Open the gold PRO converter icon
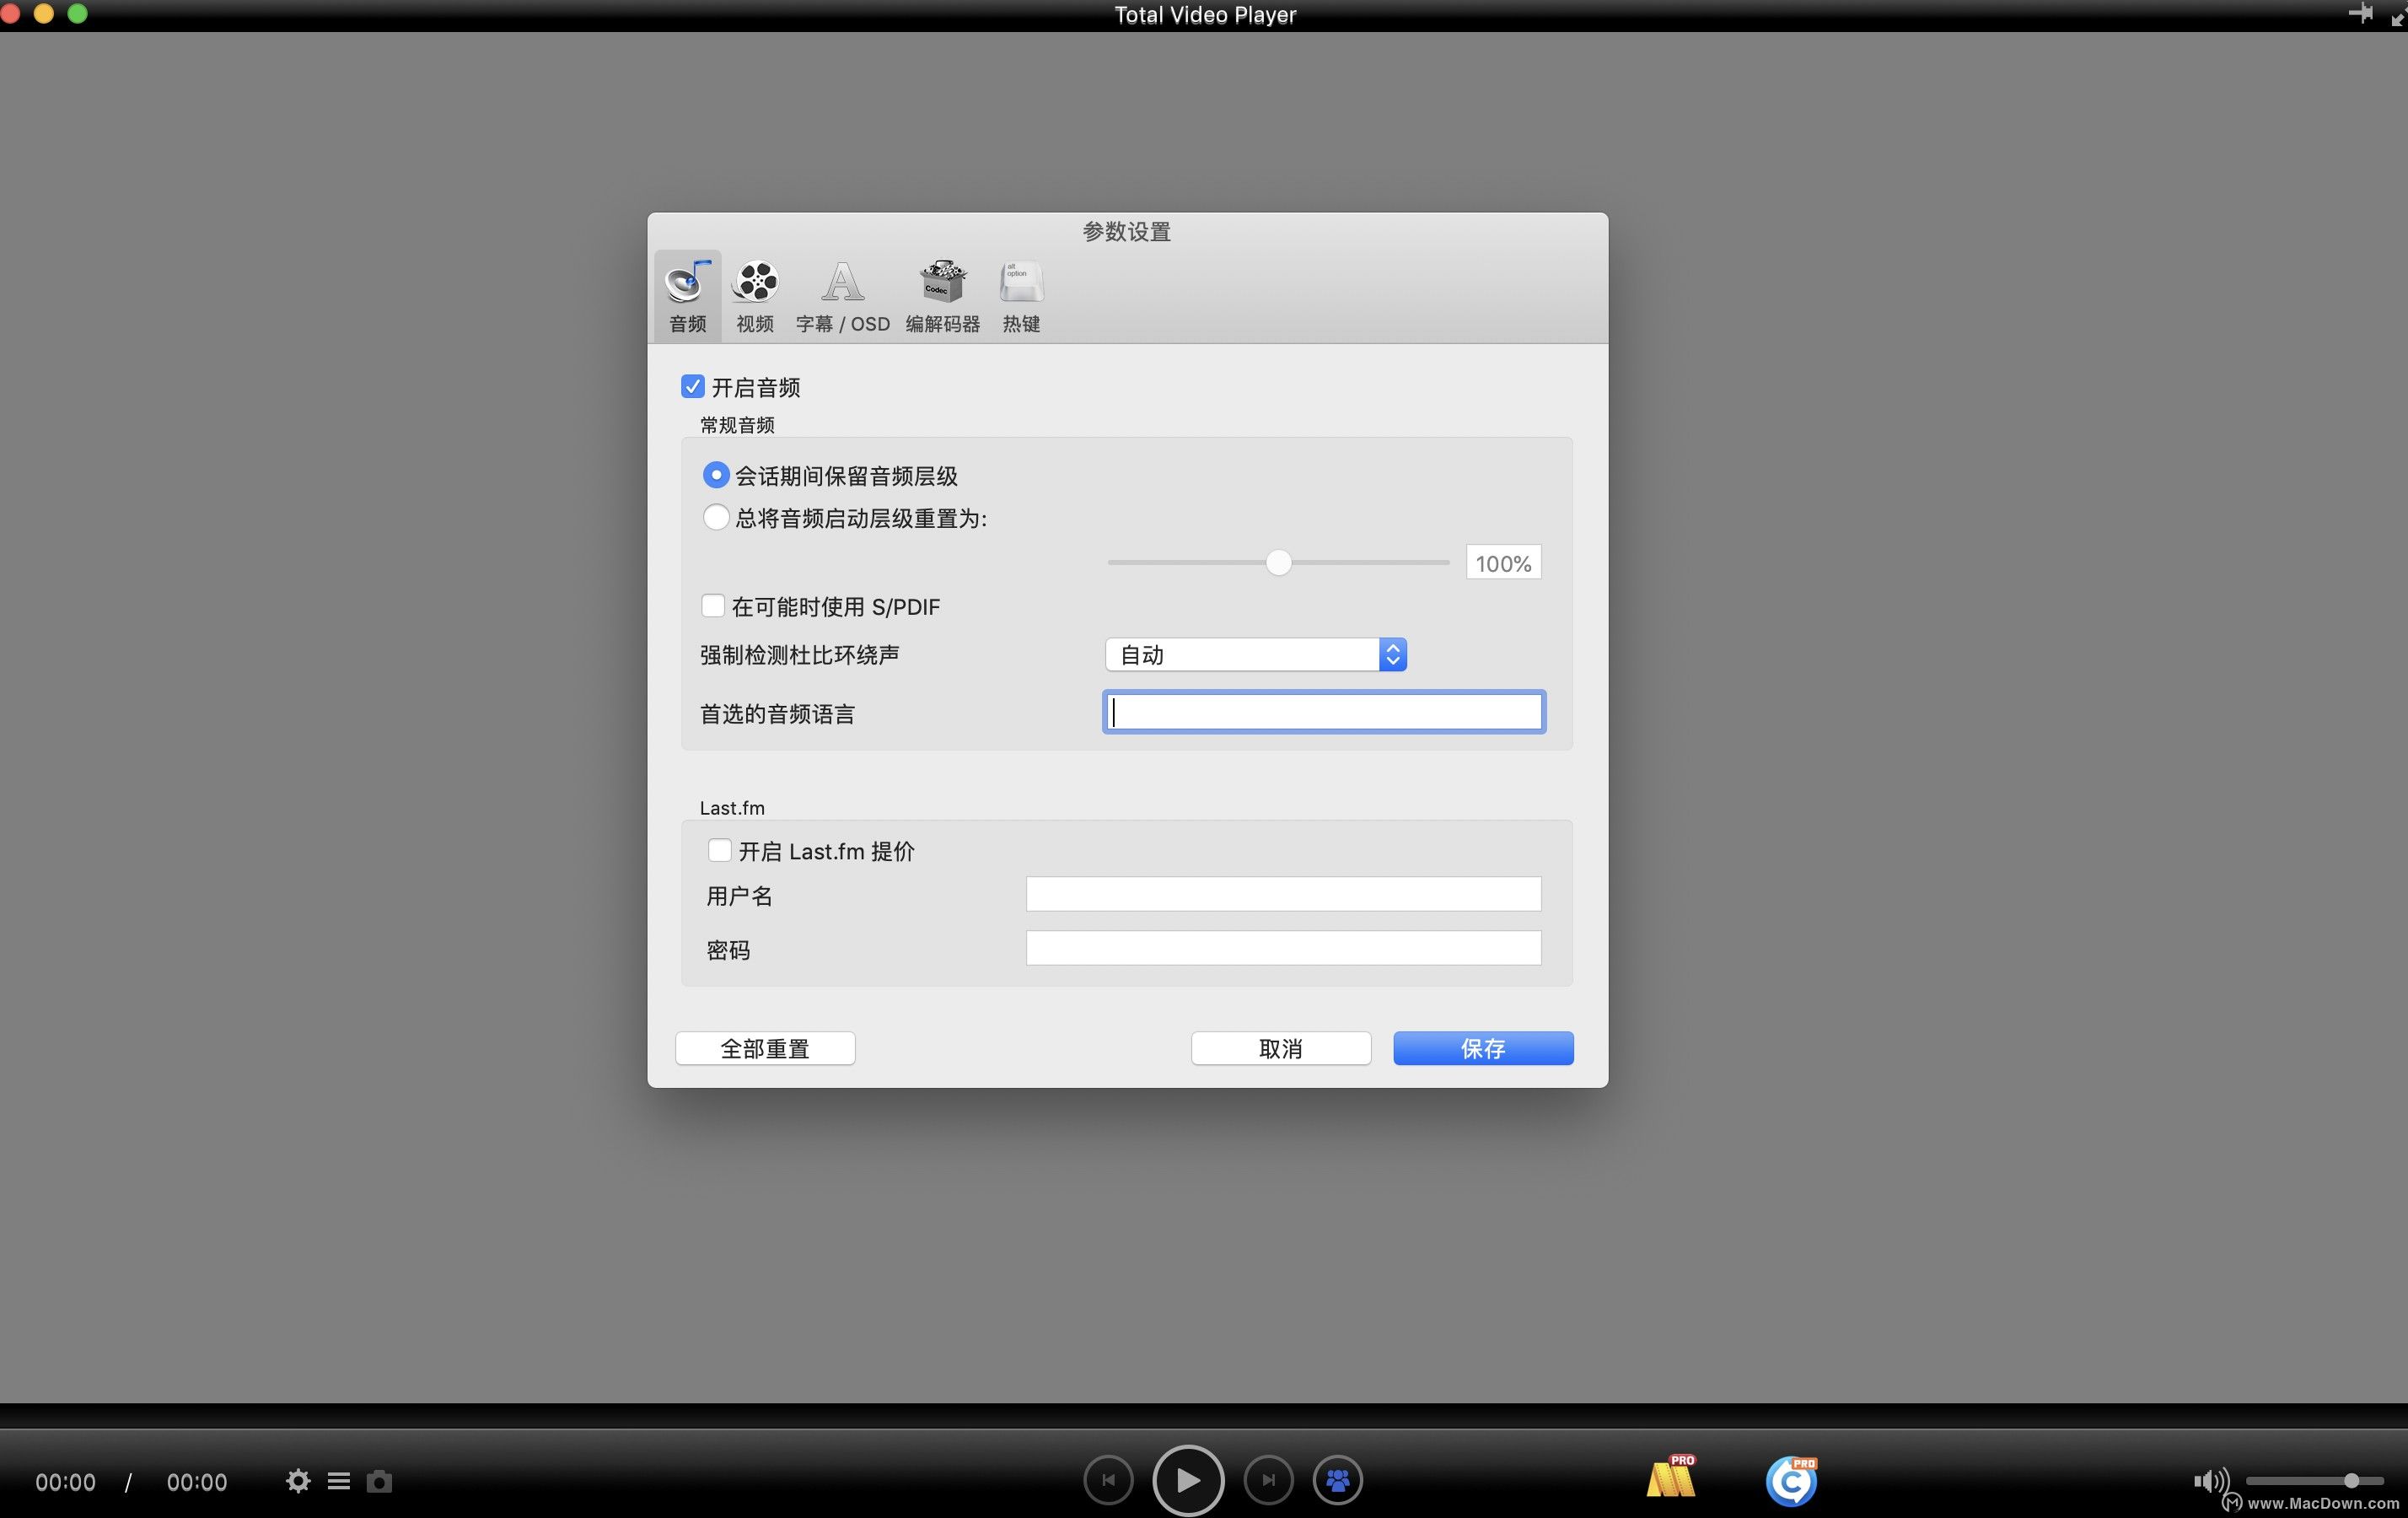Viewport: 2408px width, 1518px height. [1671, 1478]
